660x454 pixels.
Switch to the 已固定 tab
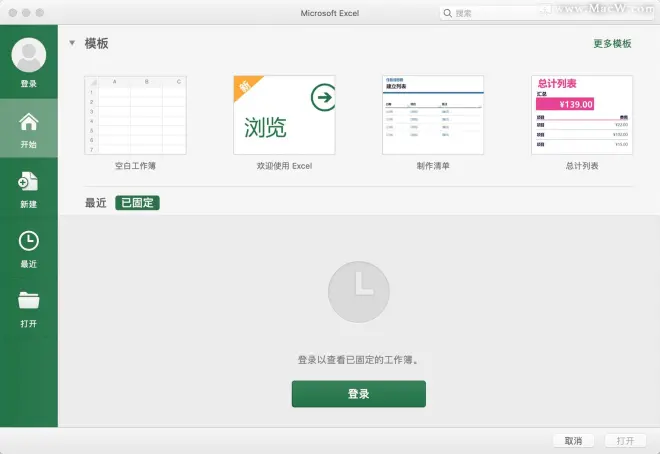(x=137, y=203)
